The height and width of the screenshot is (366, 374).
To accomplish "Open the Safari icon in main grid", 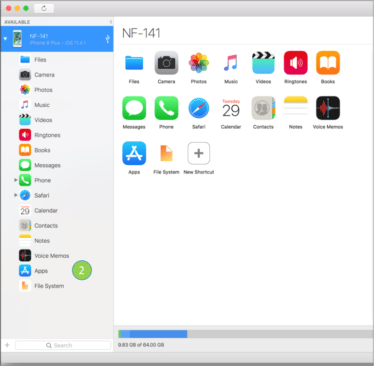I will click(199, 108).
